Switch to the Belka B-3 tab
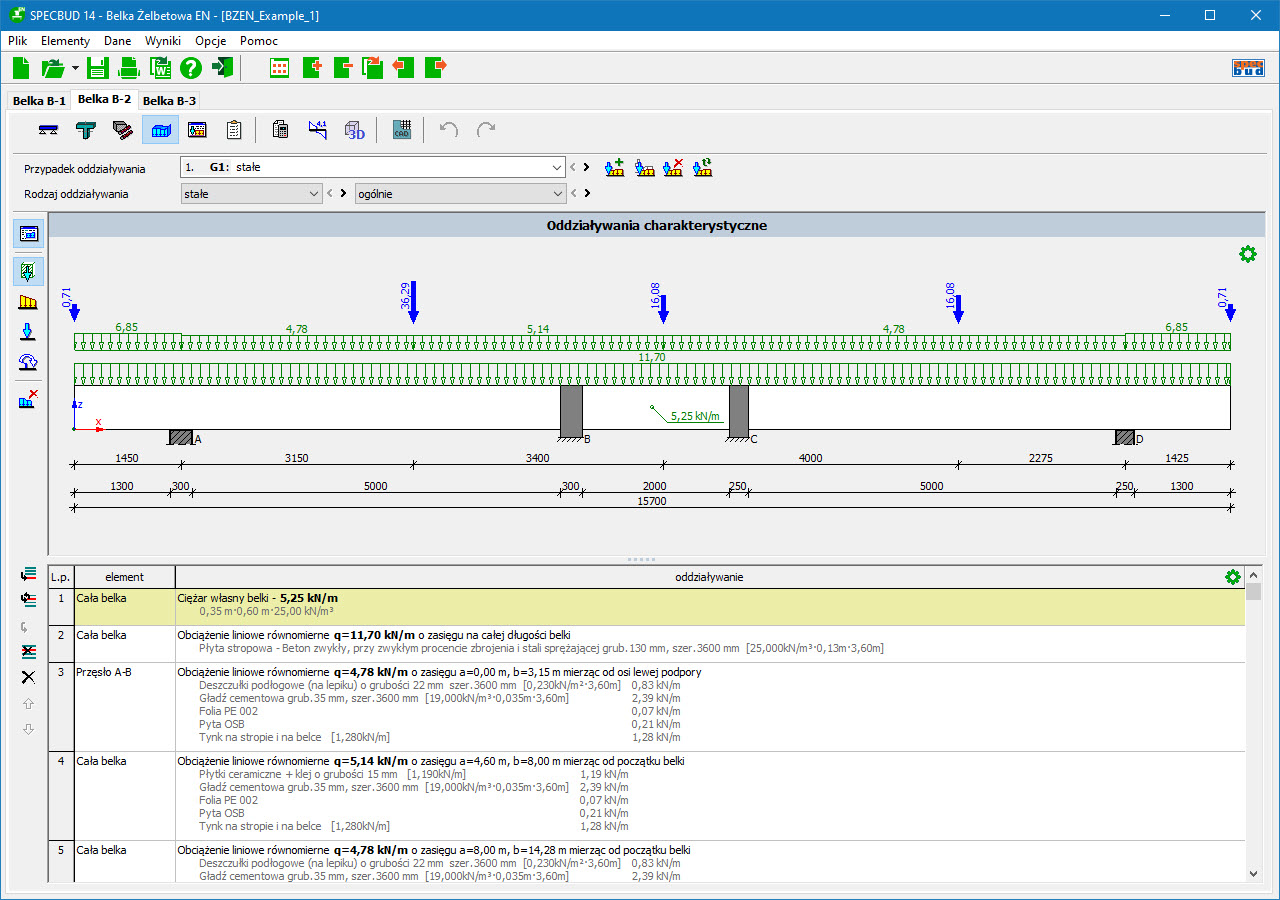The image size is (1280, 900). (x=168, y=101)
